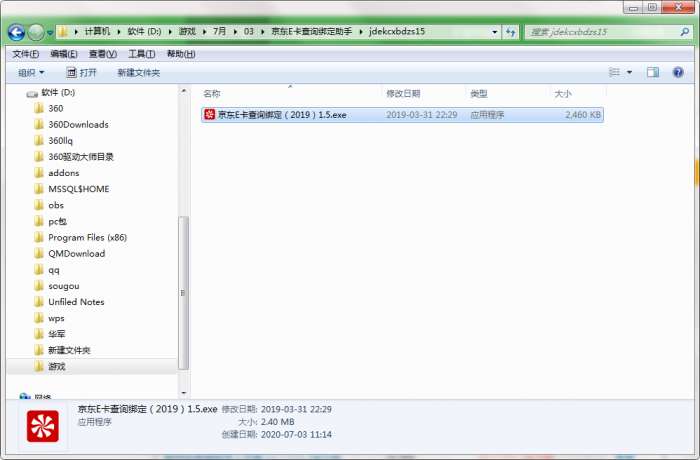Viewport: 700px width, 460px height.
Task: Select the 360Downloads folder
Action: [78, 125]
